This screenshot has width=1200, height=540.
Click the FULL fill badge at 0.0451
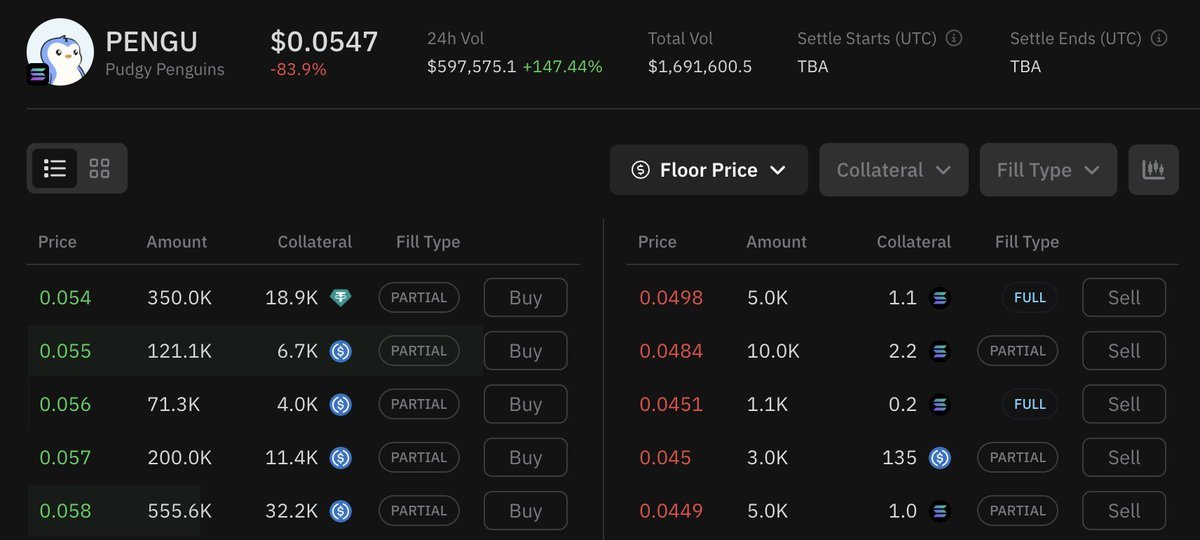[x=1030, y=404]
